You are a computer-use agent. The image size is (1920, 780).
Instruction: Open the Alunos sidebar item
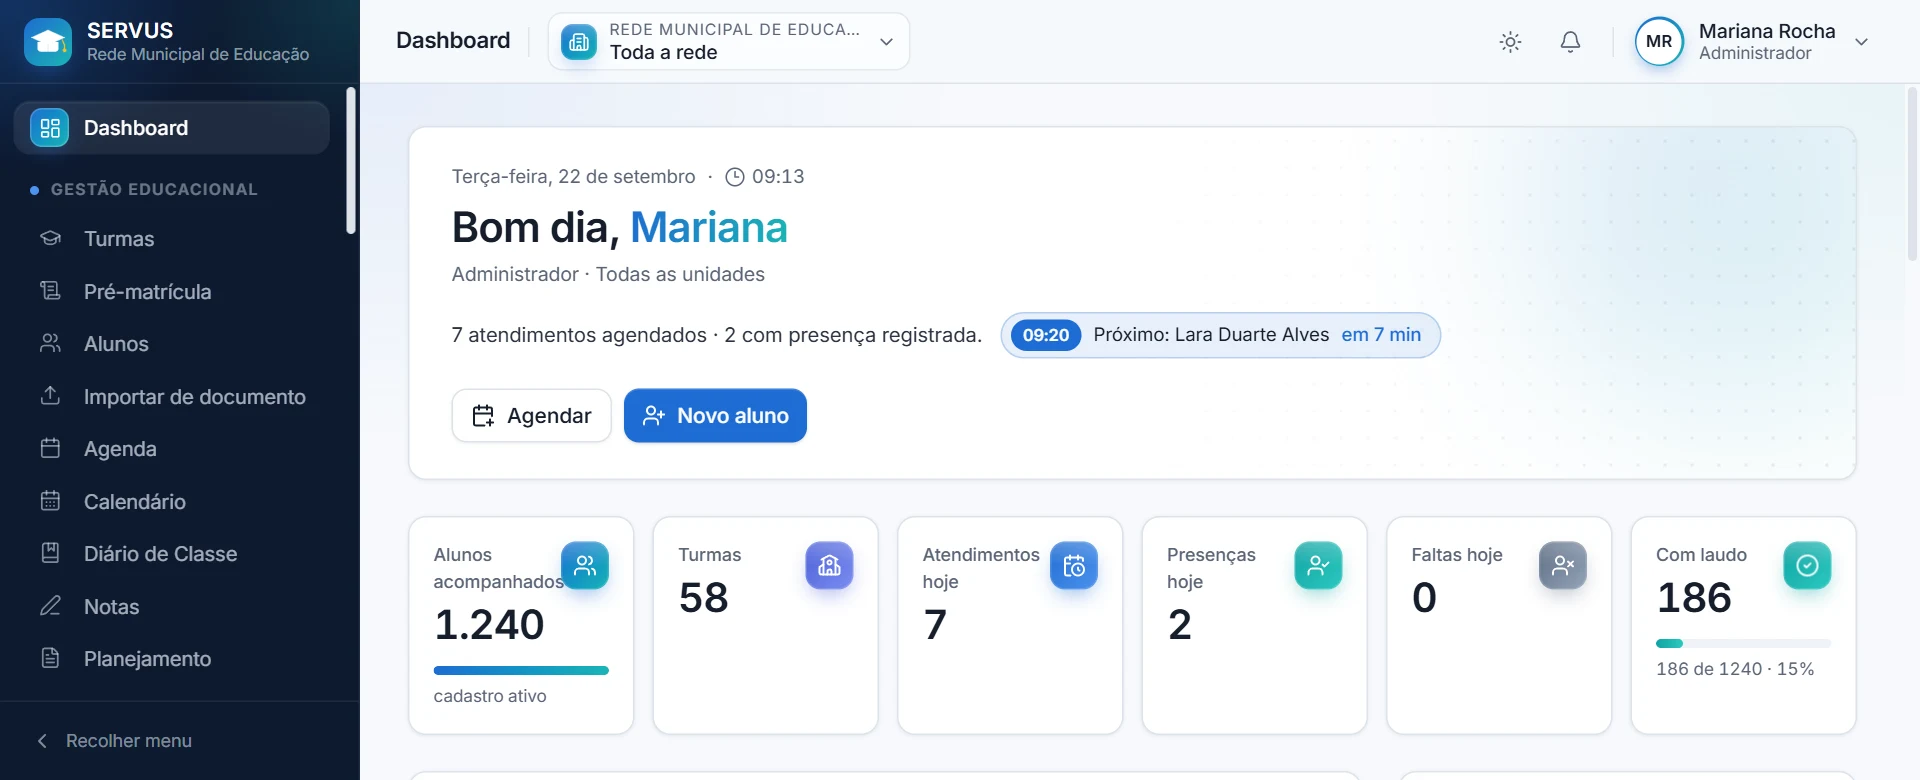[171, 344]
